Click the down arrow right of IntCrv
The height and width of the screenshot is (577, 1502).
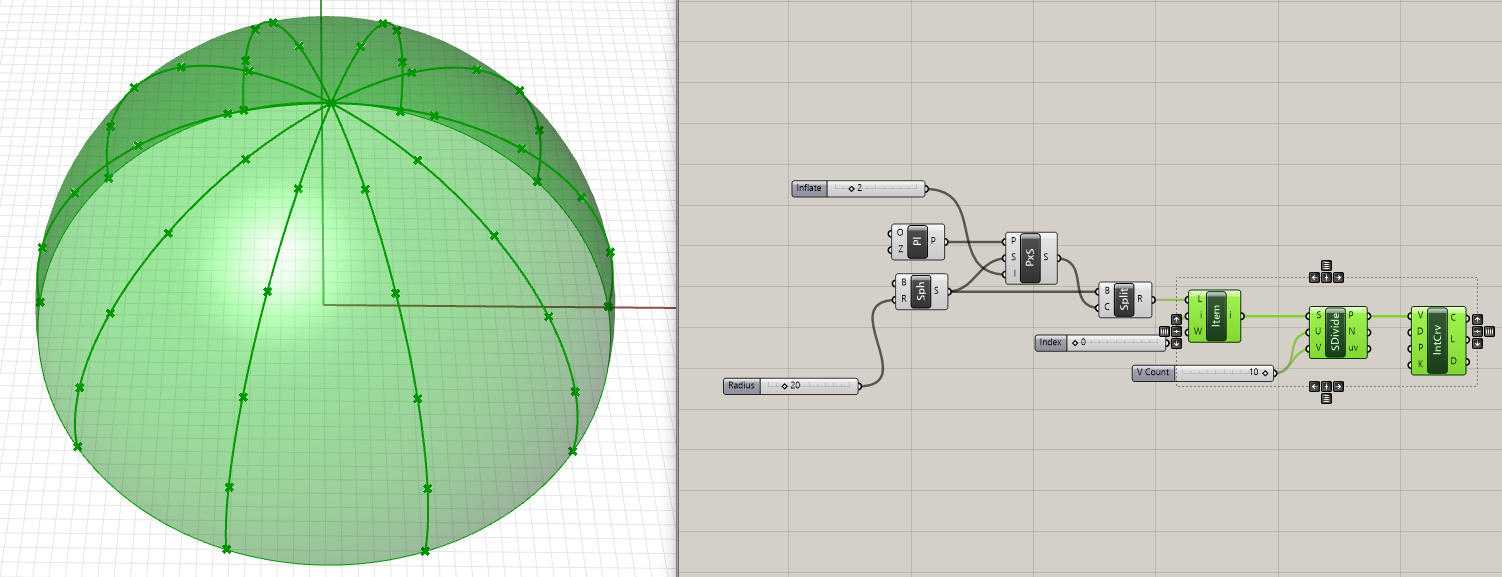[x=1477, y=343]
